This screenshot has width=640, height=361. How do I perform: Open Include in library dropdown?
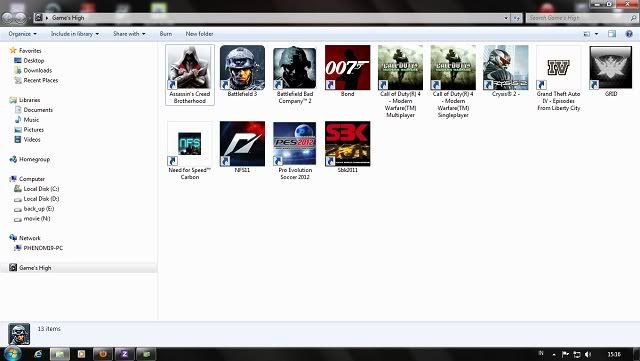click(x=75, y=34)
